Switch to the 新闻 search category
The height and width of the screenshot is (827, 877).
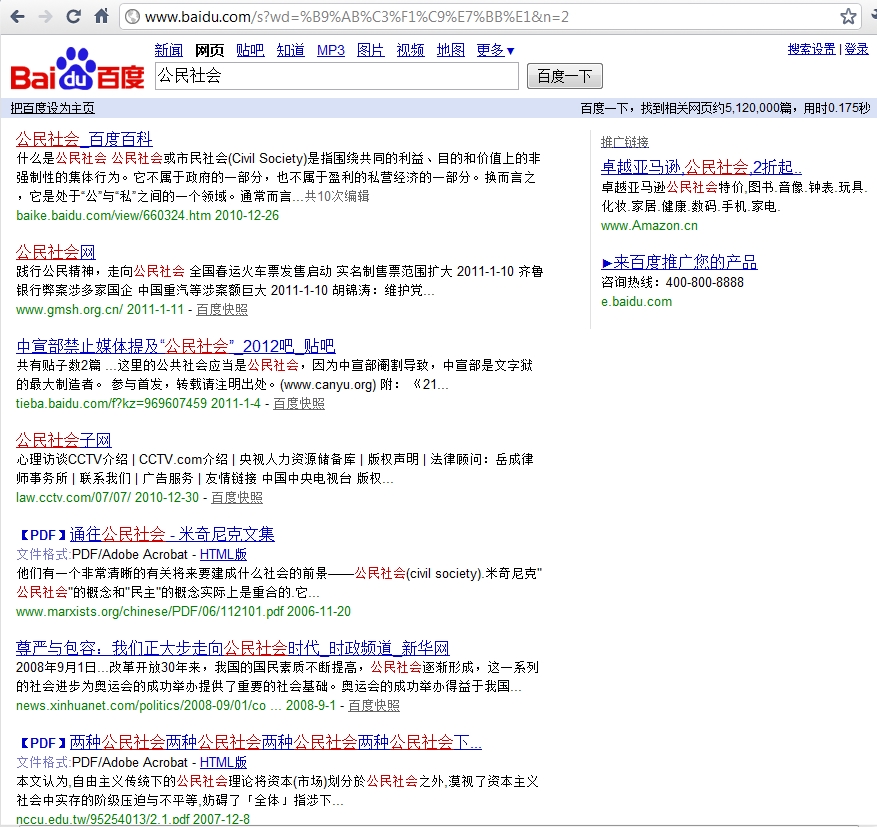pos(168,50)
